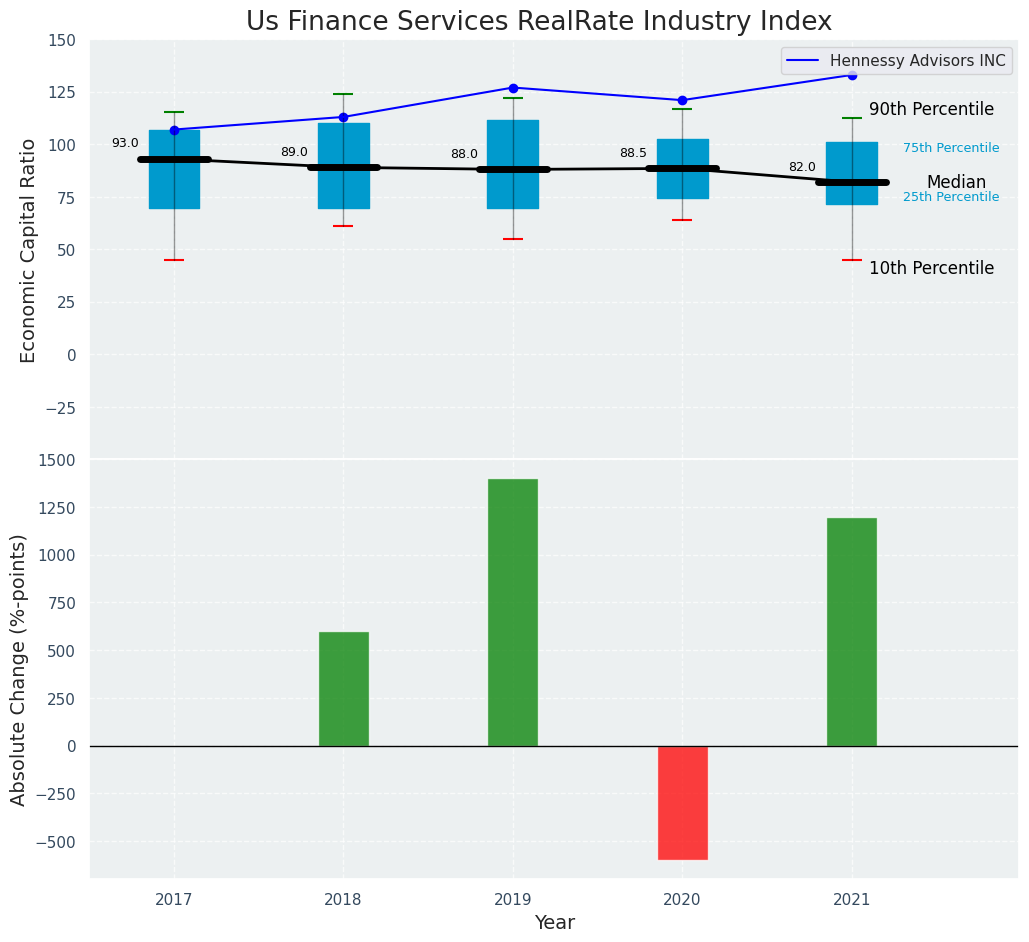Image resolution: width=1029 pixels, height=942 pixels.
Task: Click the Economic Capital Ratio axis label
Action: coord(28,250)
